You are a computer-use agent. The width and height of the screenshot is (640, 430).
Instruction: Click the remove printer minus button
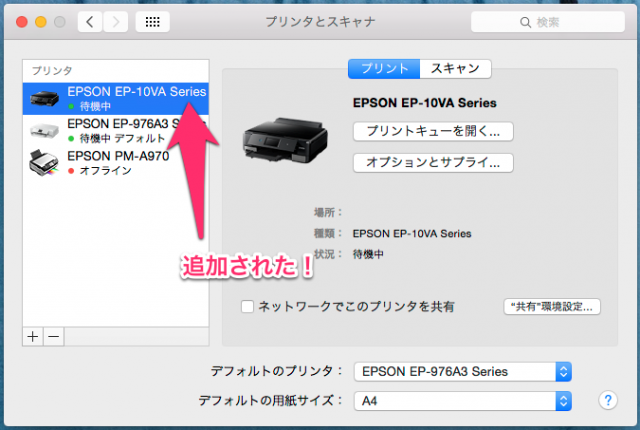pyautogui.click(x=54, y=337)
